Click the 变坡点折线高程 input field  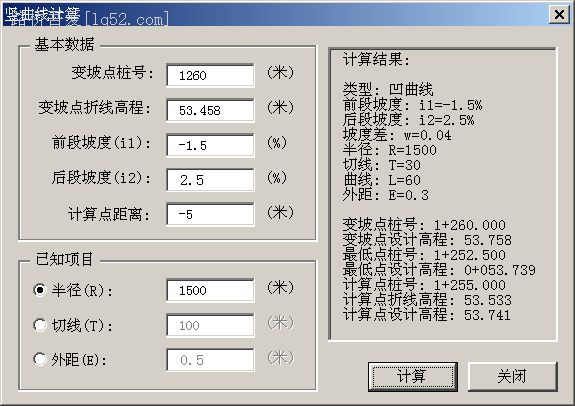pyautogui.click(x=210, y=110)
